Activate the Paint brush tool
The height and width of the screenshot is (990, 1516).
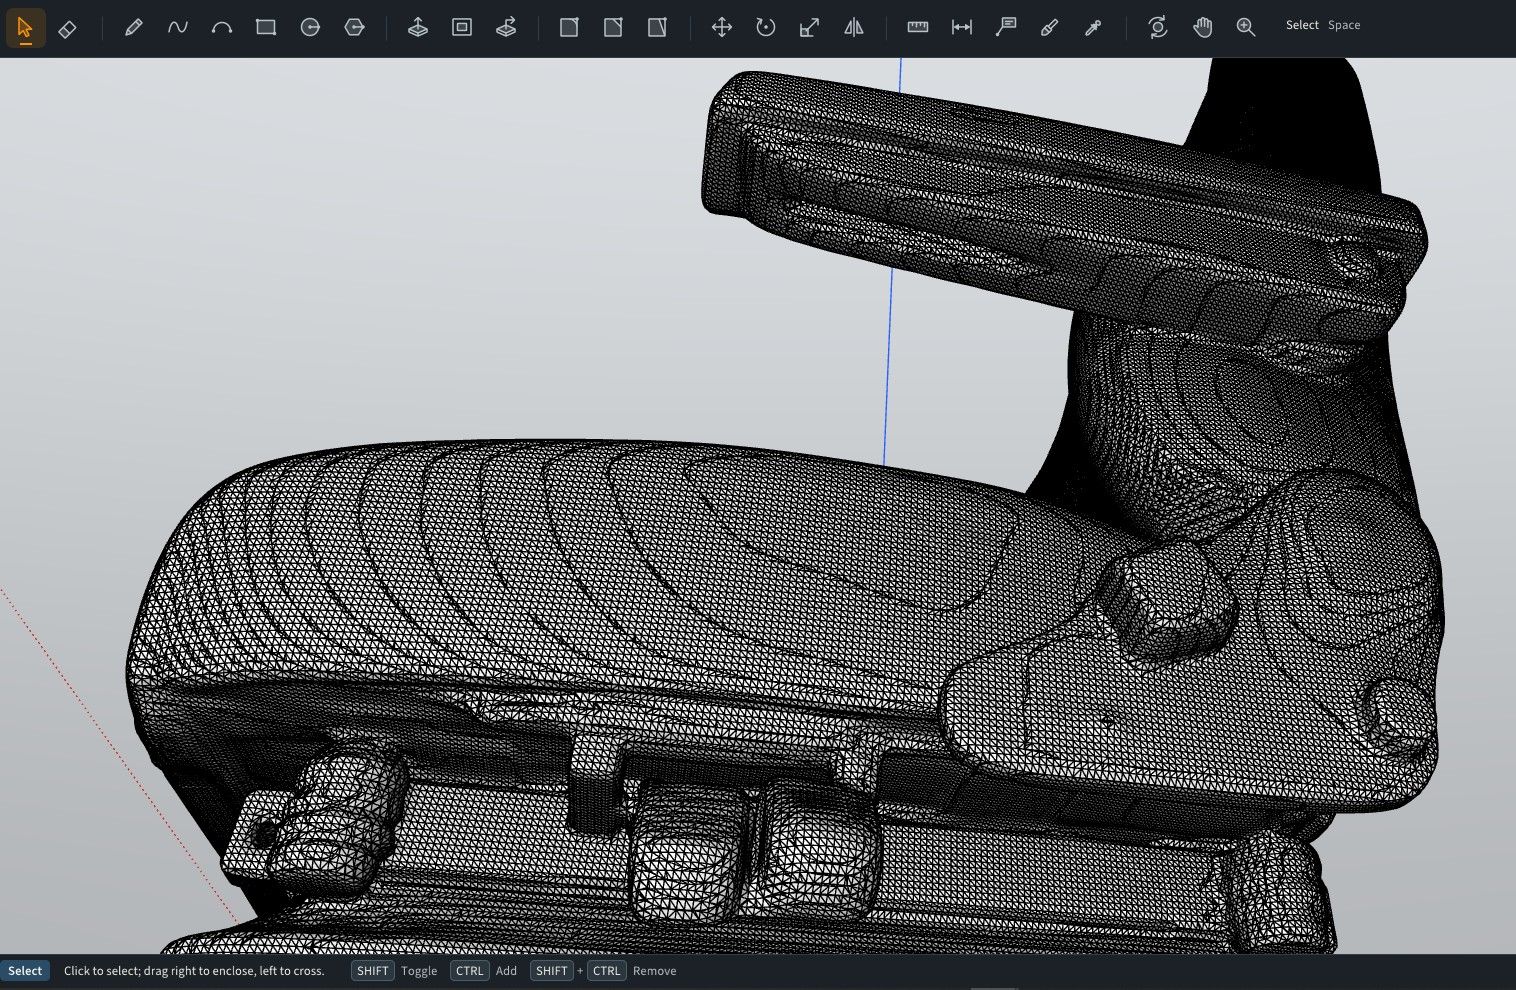1050,28
